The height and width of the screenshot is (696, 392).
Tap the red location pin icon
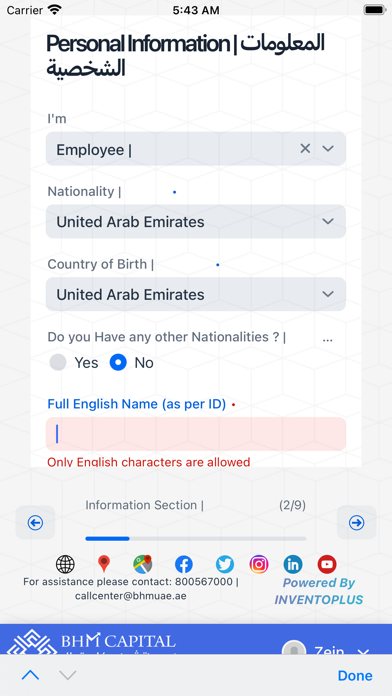104,564
